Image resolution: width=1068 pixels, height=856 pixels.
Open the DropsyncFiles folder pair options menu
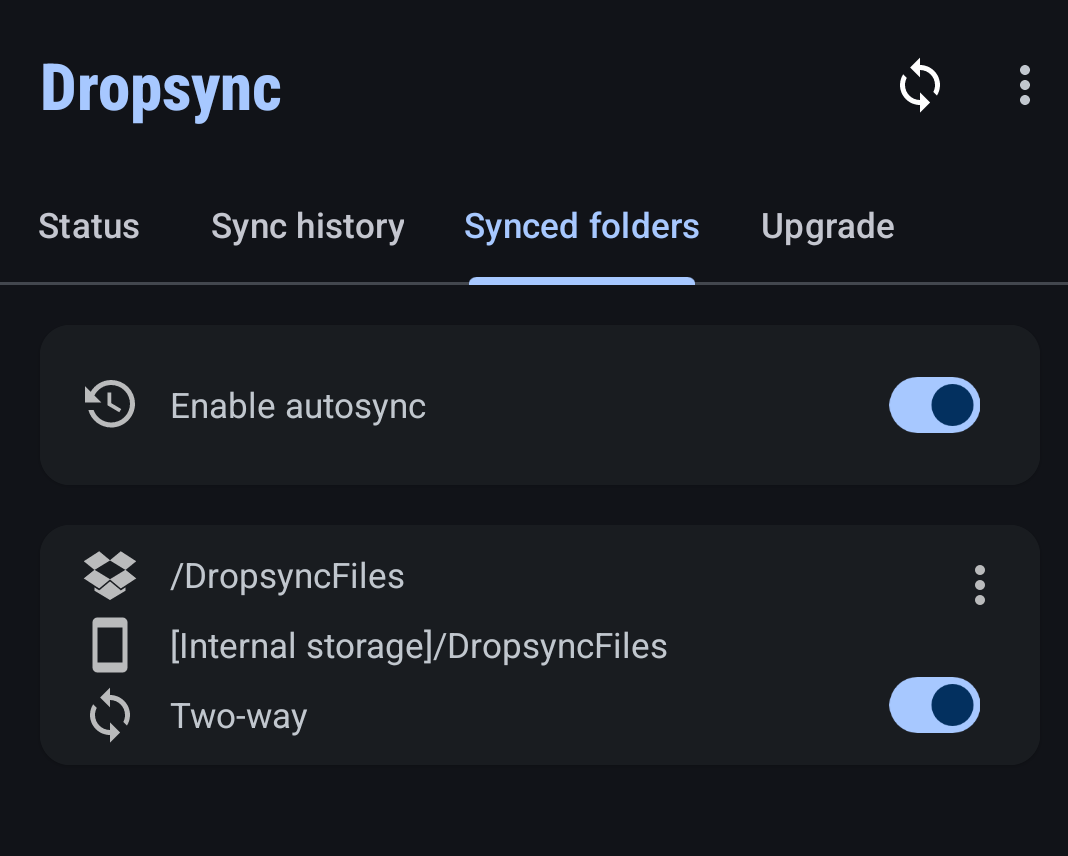tap(979, 585)
